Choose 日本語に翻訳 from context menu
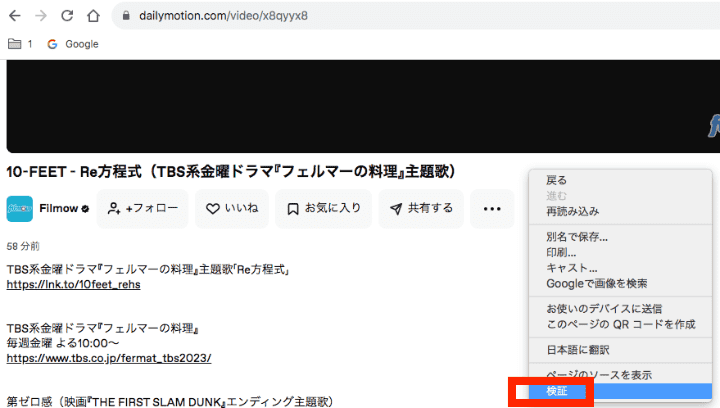The height and width of the screenshot is (408, 720). click(620, 350)
